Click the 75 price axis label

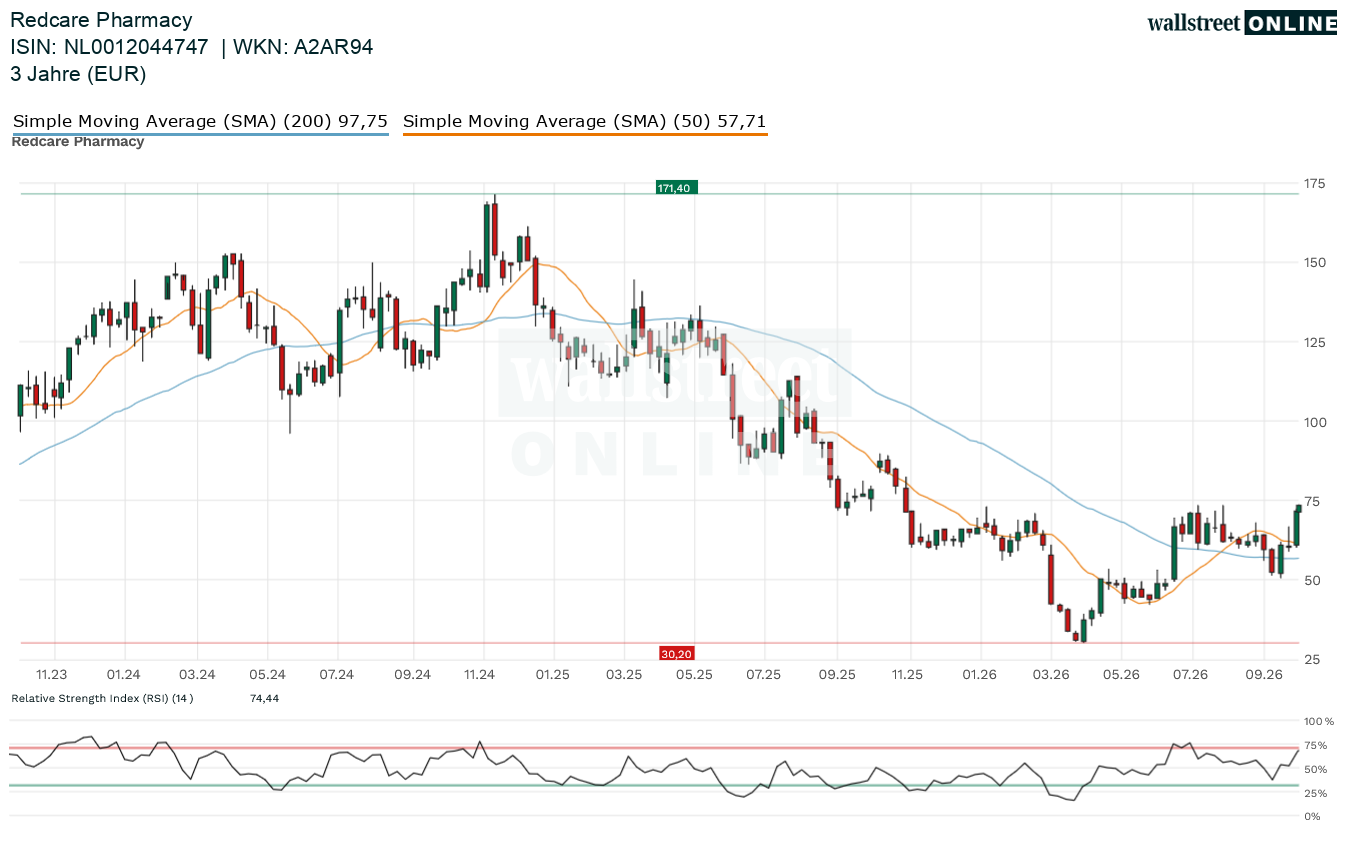[x=1311, y=502]
